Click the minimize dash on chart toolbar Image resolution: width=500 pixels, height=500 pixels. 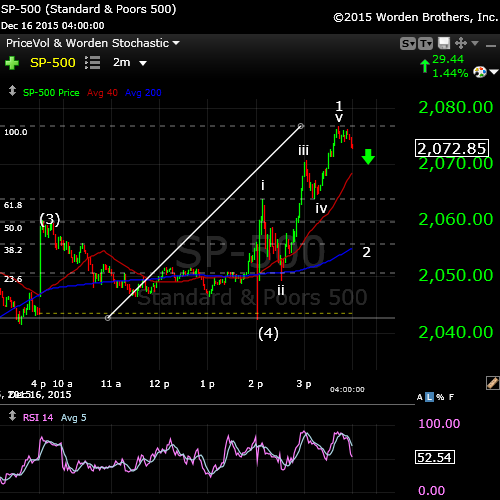[491, 46]
